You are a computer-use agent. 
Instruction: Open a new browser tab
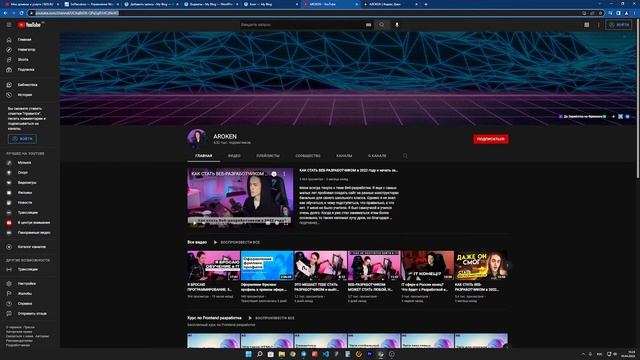[x=426, y=4]
